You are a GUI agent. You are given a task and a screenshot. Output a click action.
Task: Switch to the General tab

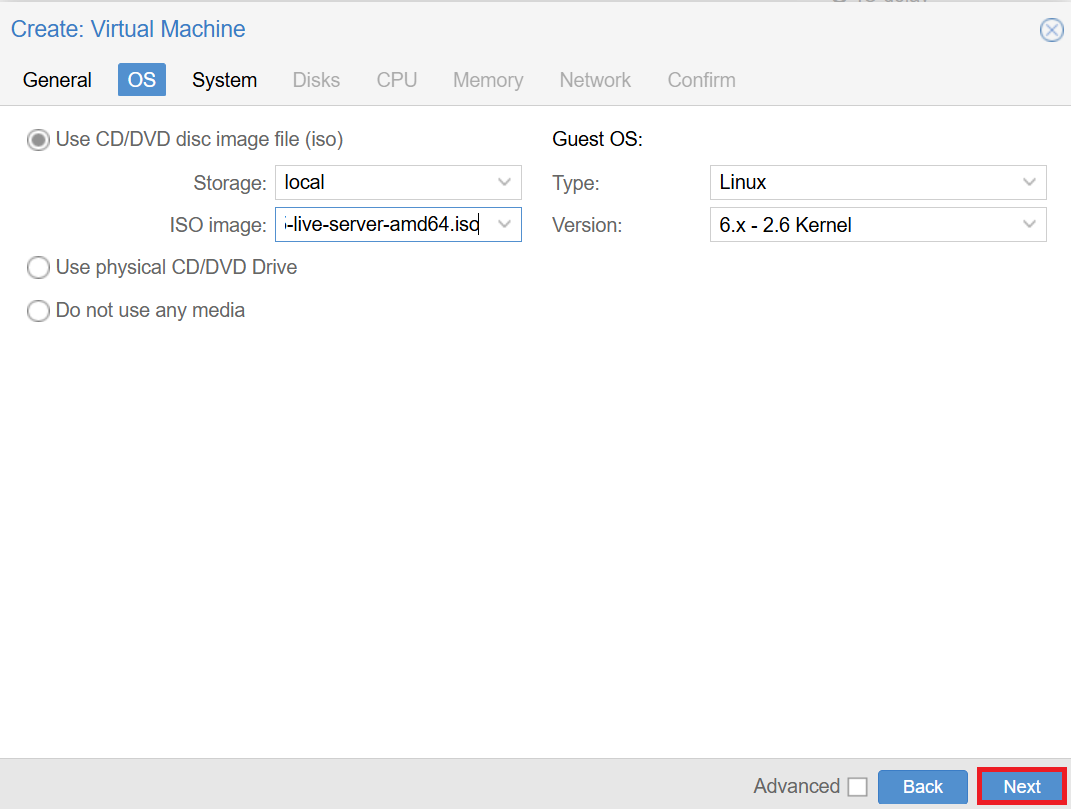click(x=57, y=80)
